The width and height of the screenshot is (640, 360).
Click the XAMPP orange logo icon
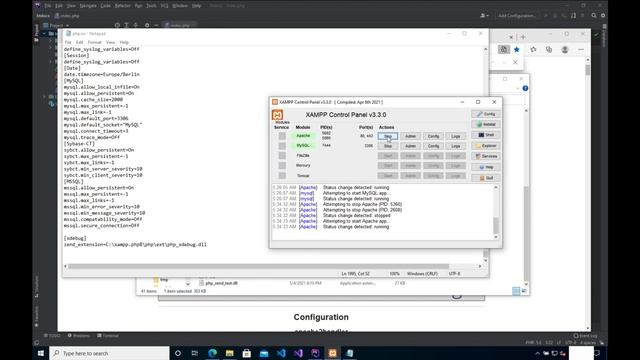coord(278,115)
